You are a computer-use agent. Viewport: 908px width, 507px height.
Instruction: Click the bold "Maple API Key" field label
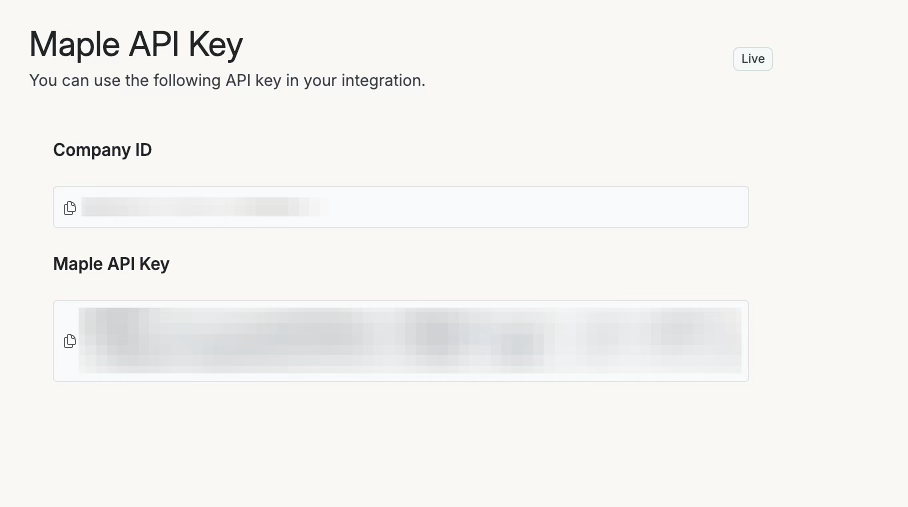click(x=111, y=264)
